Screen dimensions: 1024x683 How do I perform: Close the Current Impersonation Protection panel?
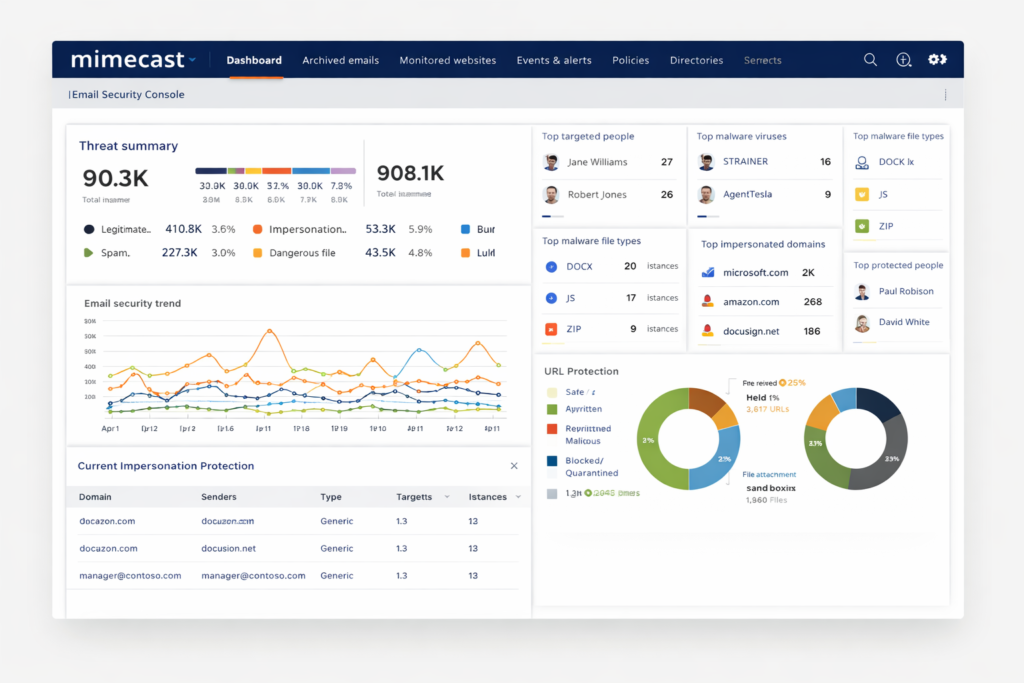[x=514, y=466]
